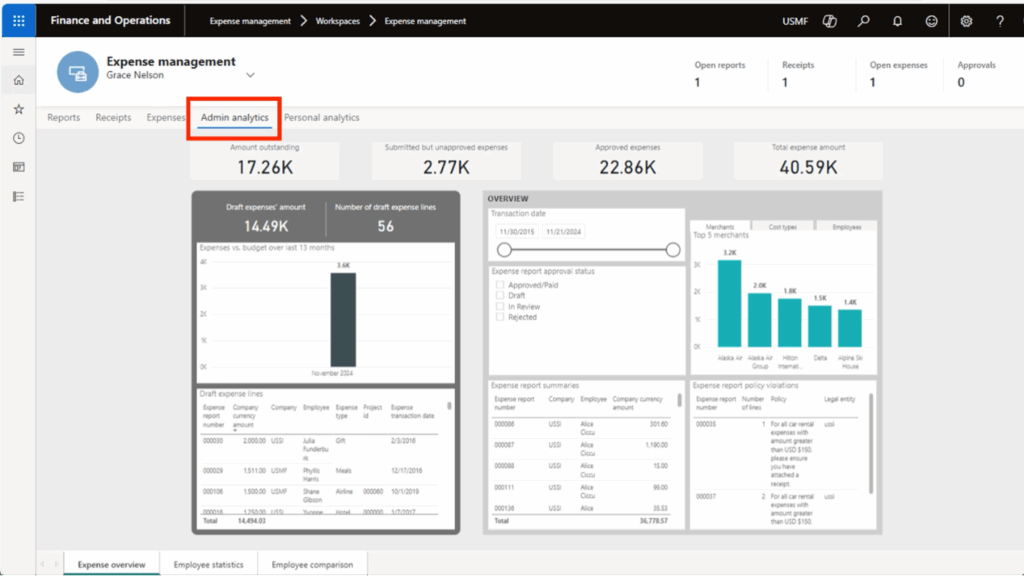Open the search magnifier icon
The height and width of the screenshot is (577, 1024).
863,21
